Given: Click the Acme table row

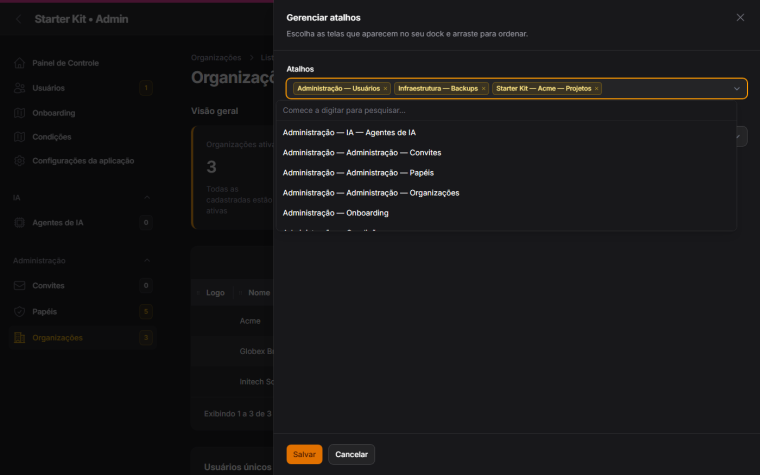Looking at the screenshot, I should (x=233, y=321).
